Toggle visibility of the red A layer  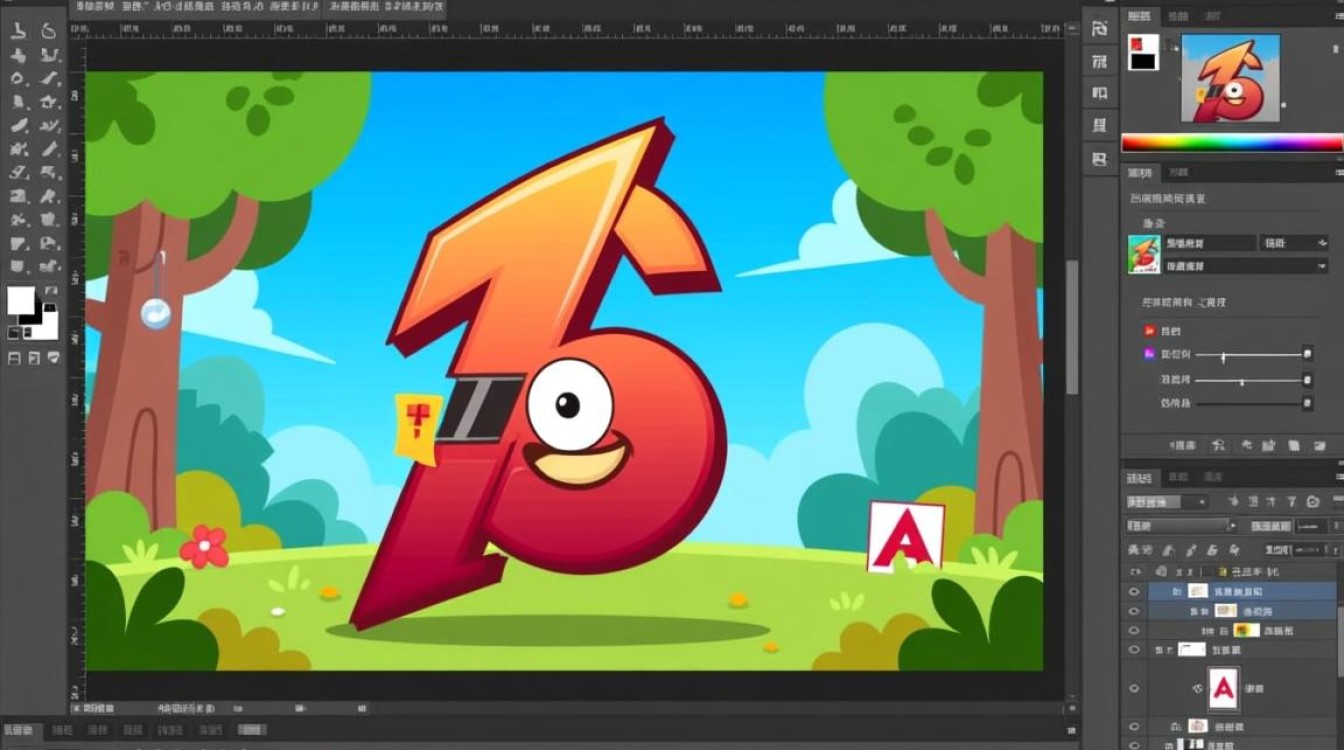click(x=1134, y=688)
